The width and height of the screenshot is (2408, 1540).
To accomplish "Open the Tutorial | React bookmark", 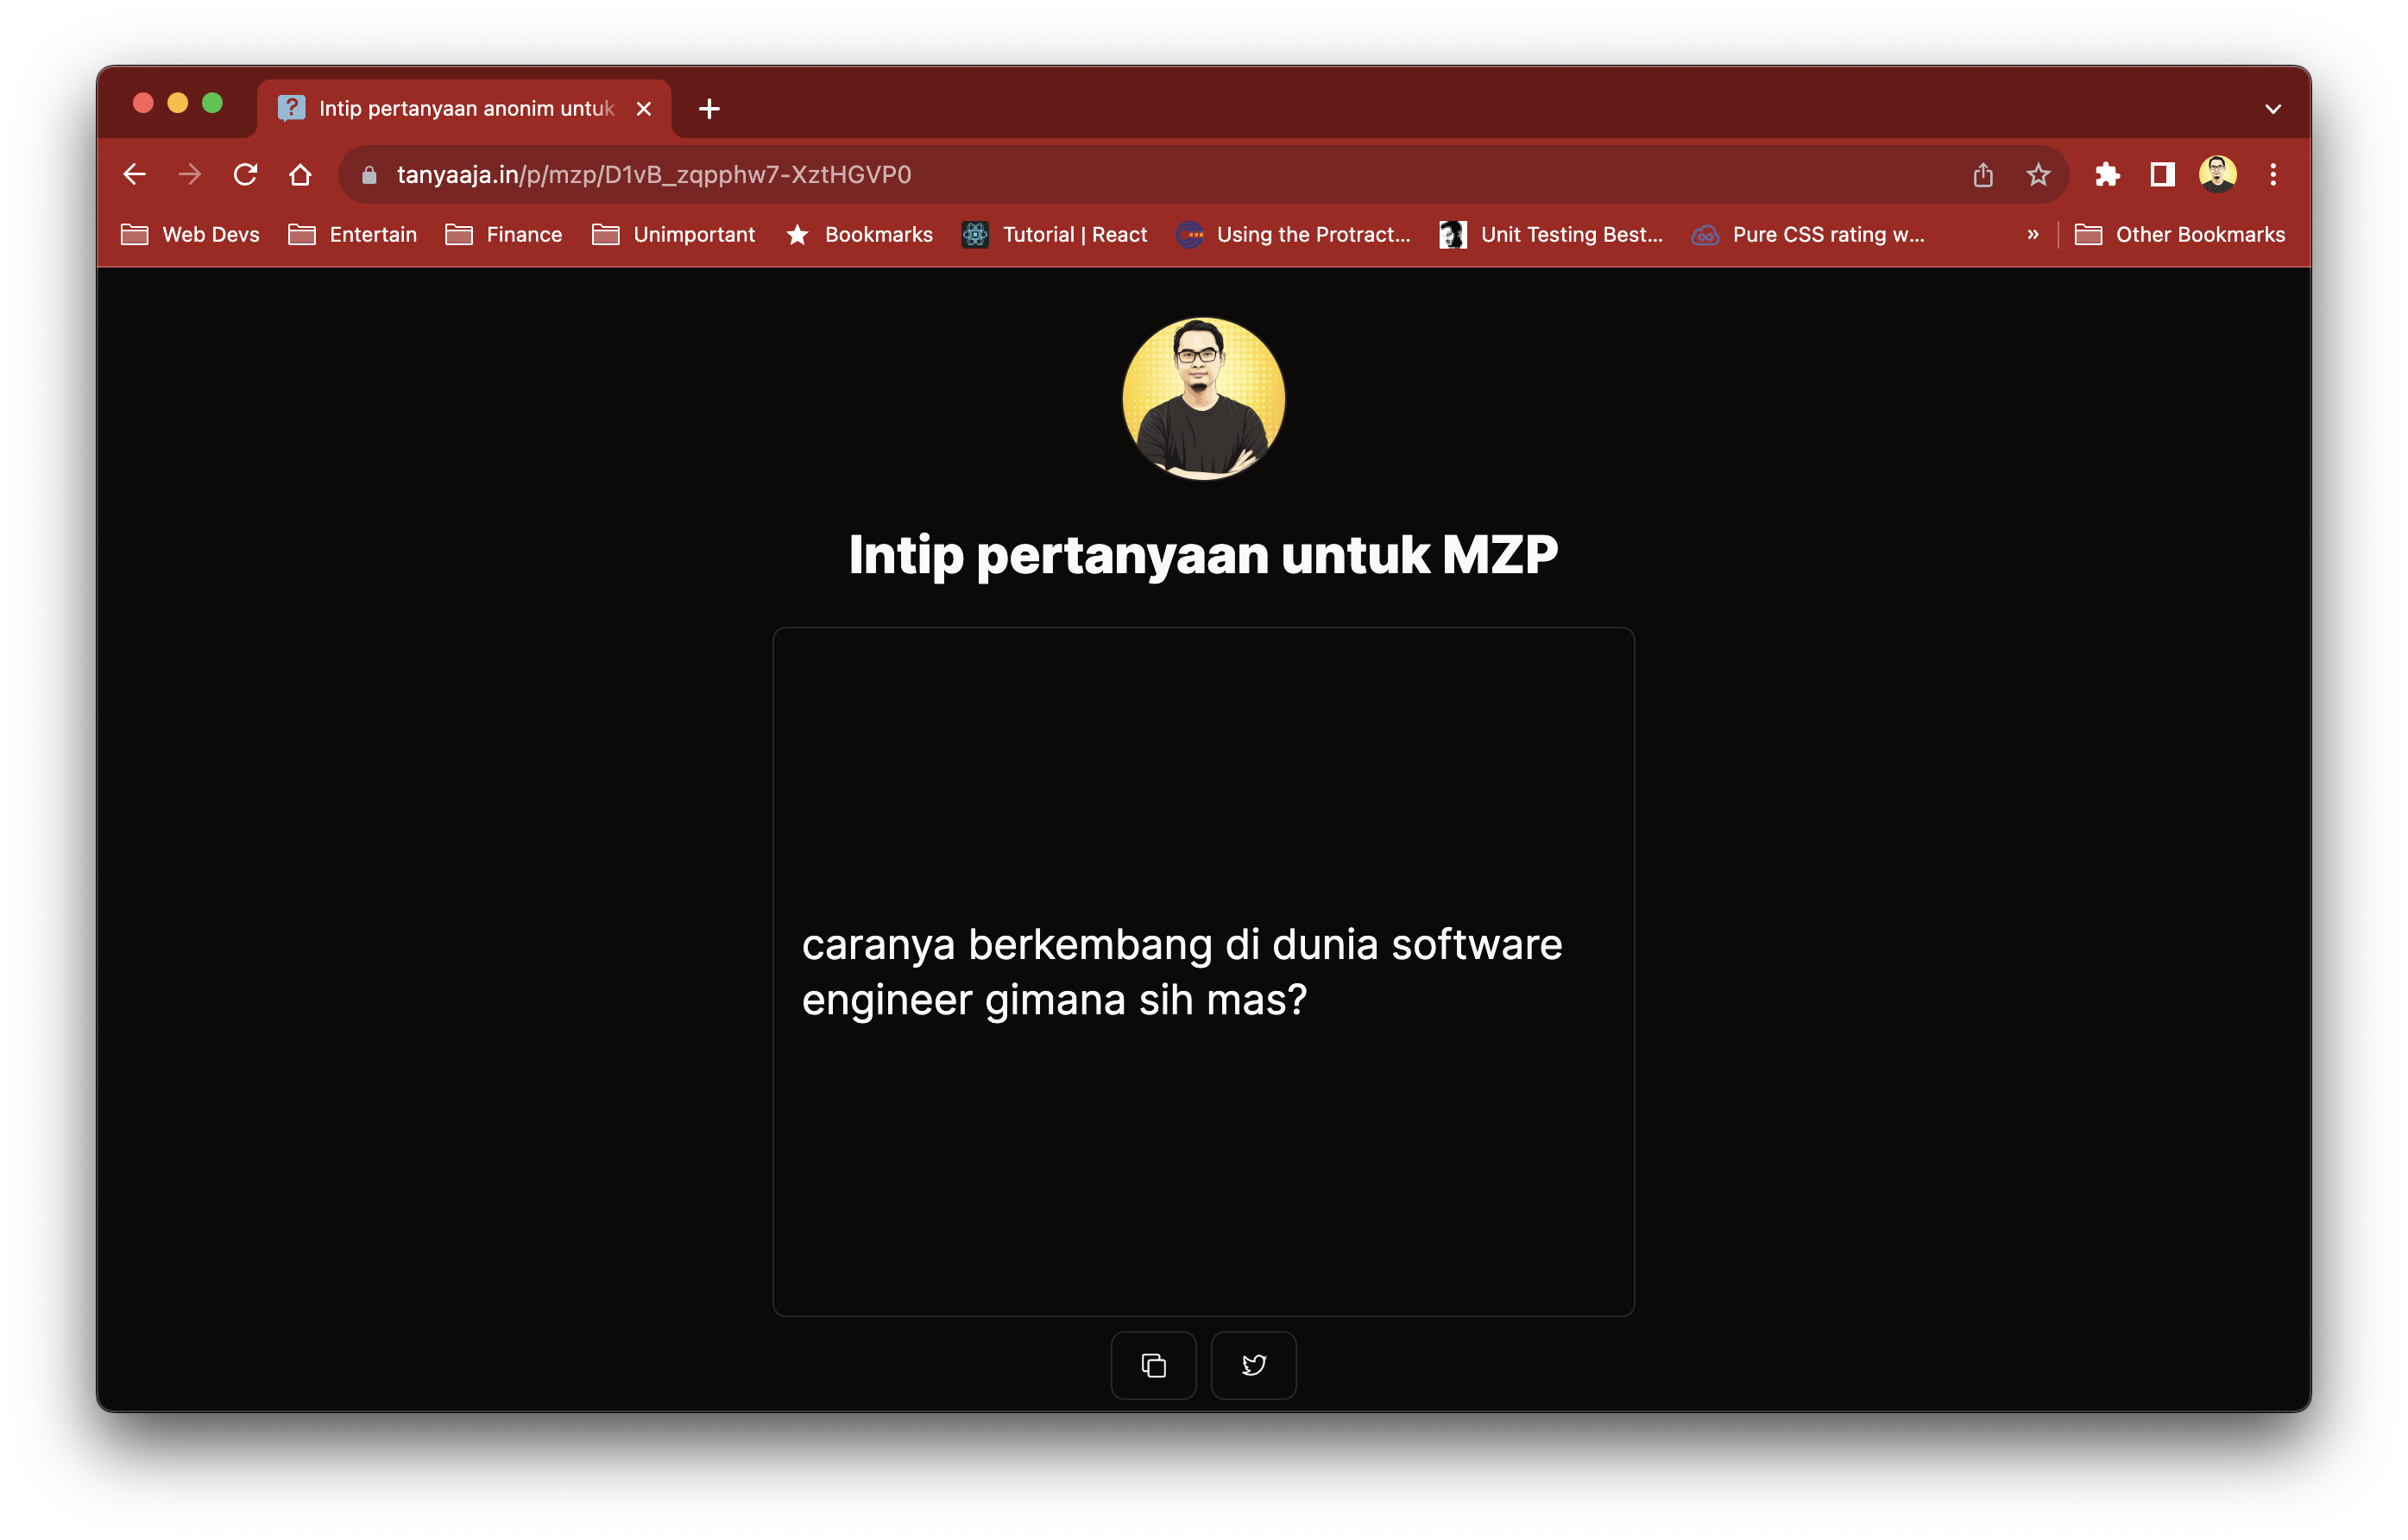I will pyautogui.click(x=1054, y=234).
